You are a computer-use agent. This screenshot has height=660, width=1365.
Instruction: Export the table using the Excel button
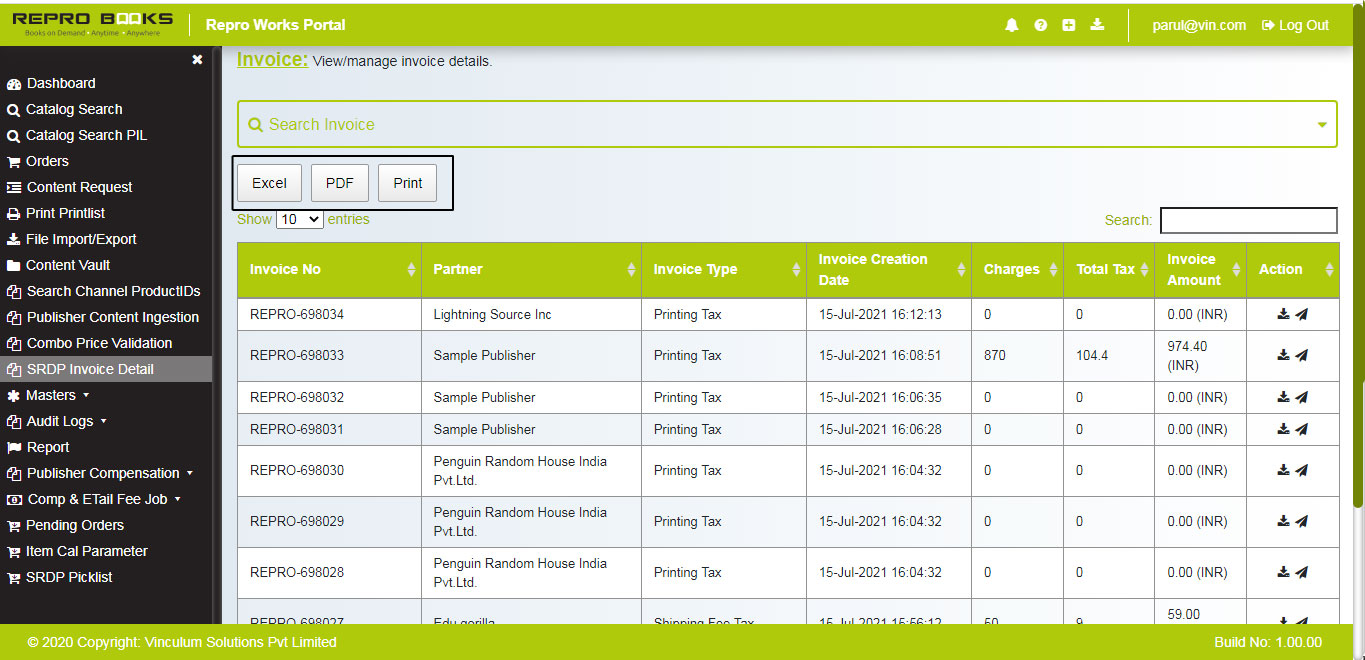point(268,183)
